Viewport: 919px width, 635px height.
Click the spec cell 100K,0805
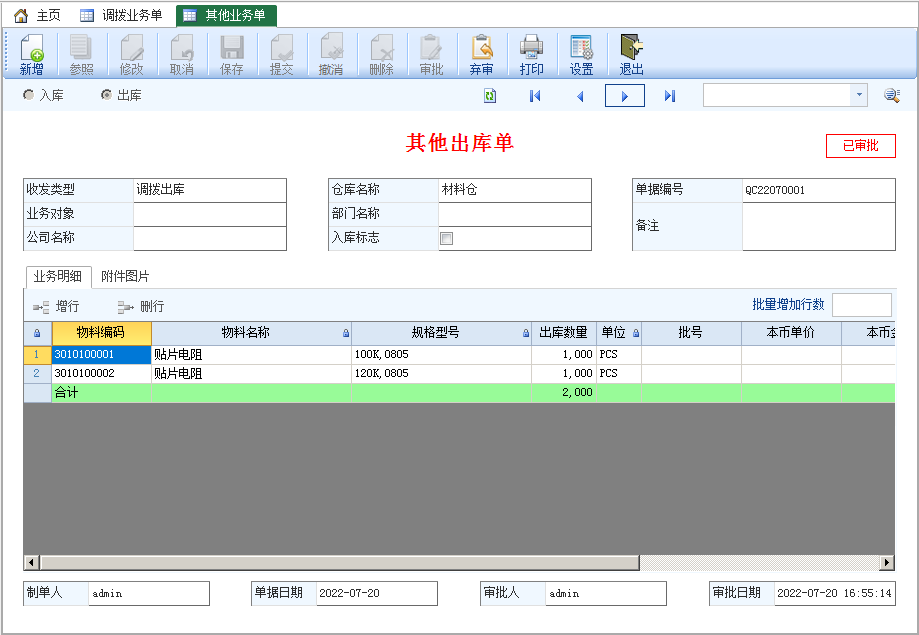tap(441, 355)
